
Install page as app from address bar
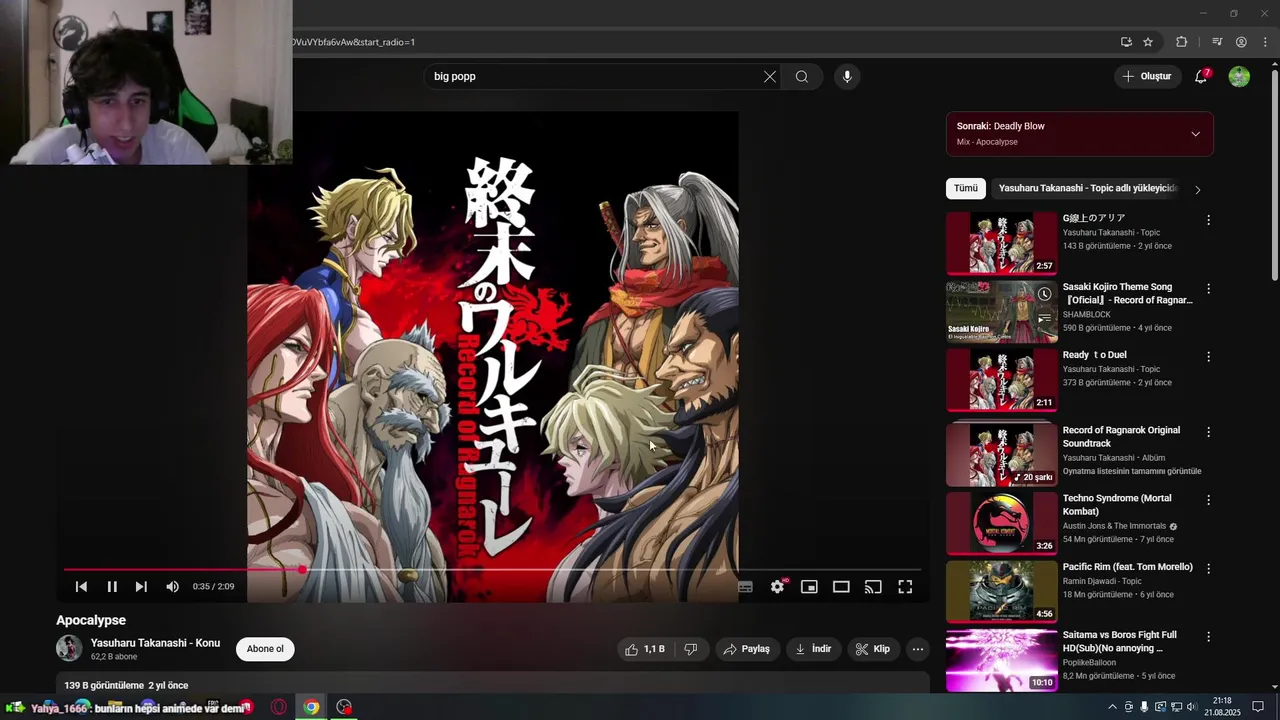click(x=1126, y=42)
